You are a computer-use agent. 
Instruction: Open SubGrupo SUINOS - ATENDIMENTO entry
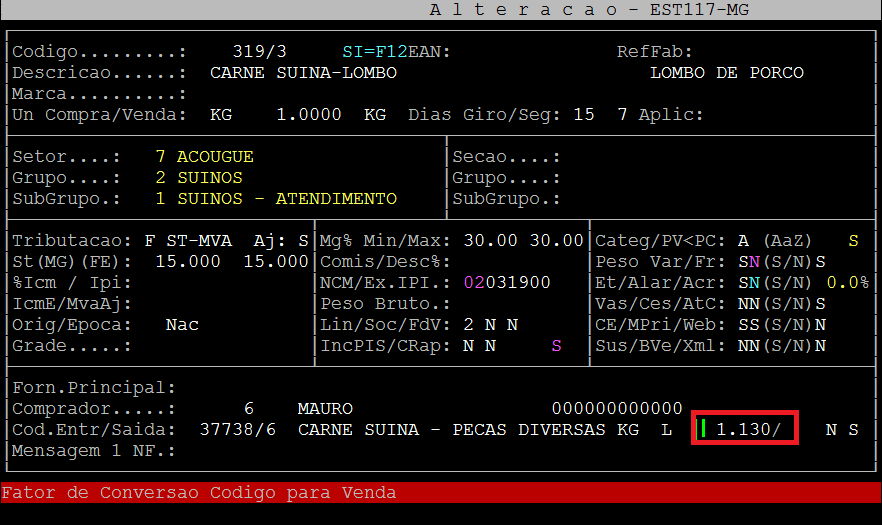276,199
